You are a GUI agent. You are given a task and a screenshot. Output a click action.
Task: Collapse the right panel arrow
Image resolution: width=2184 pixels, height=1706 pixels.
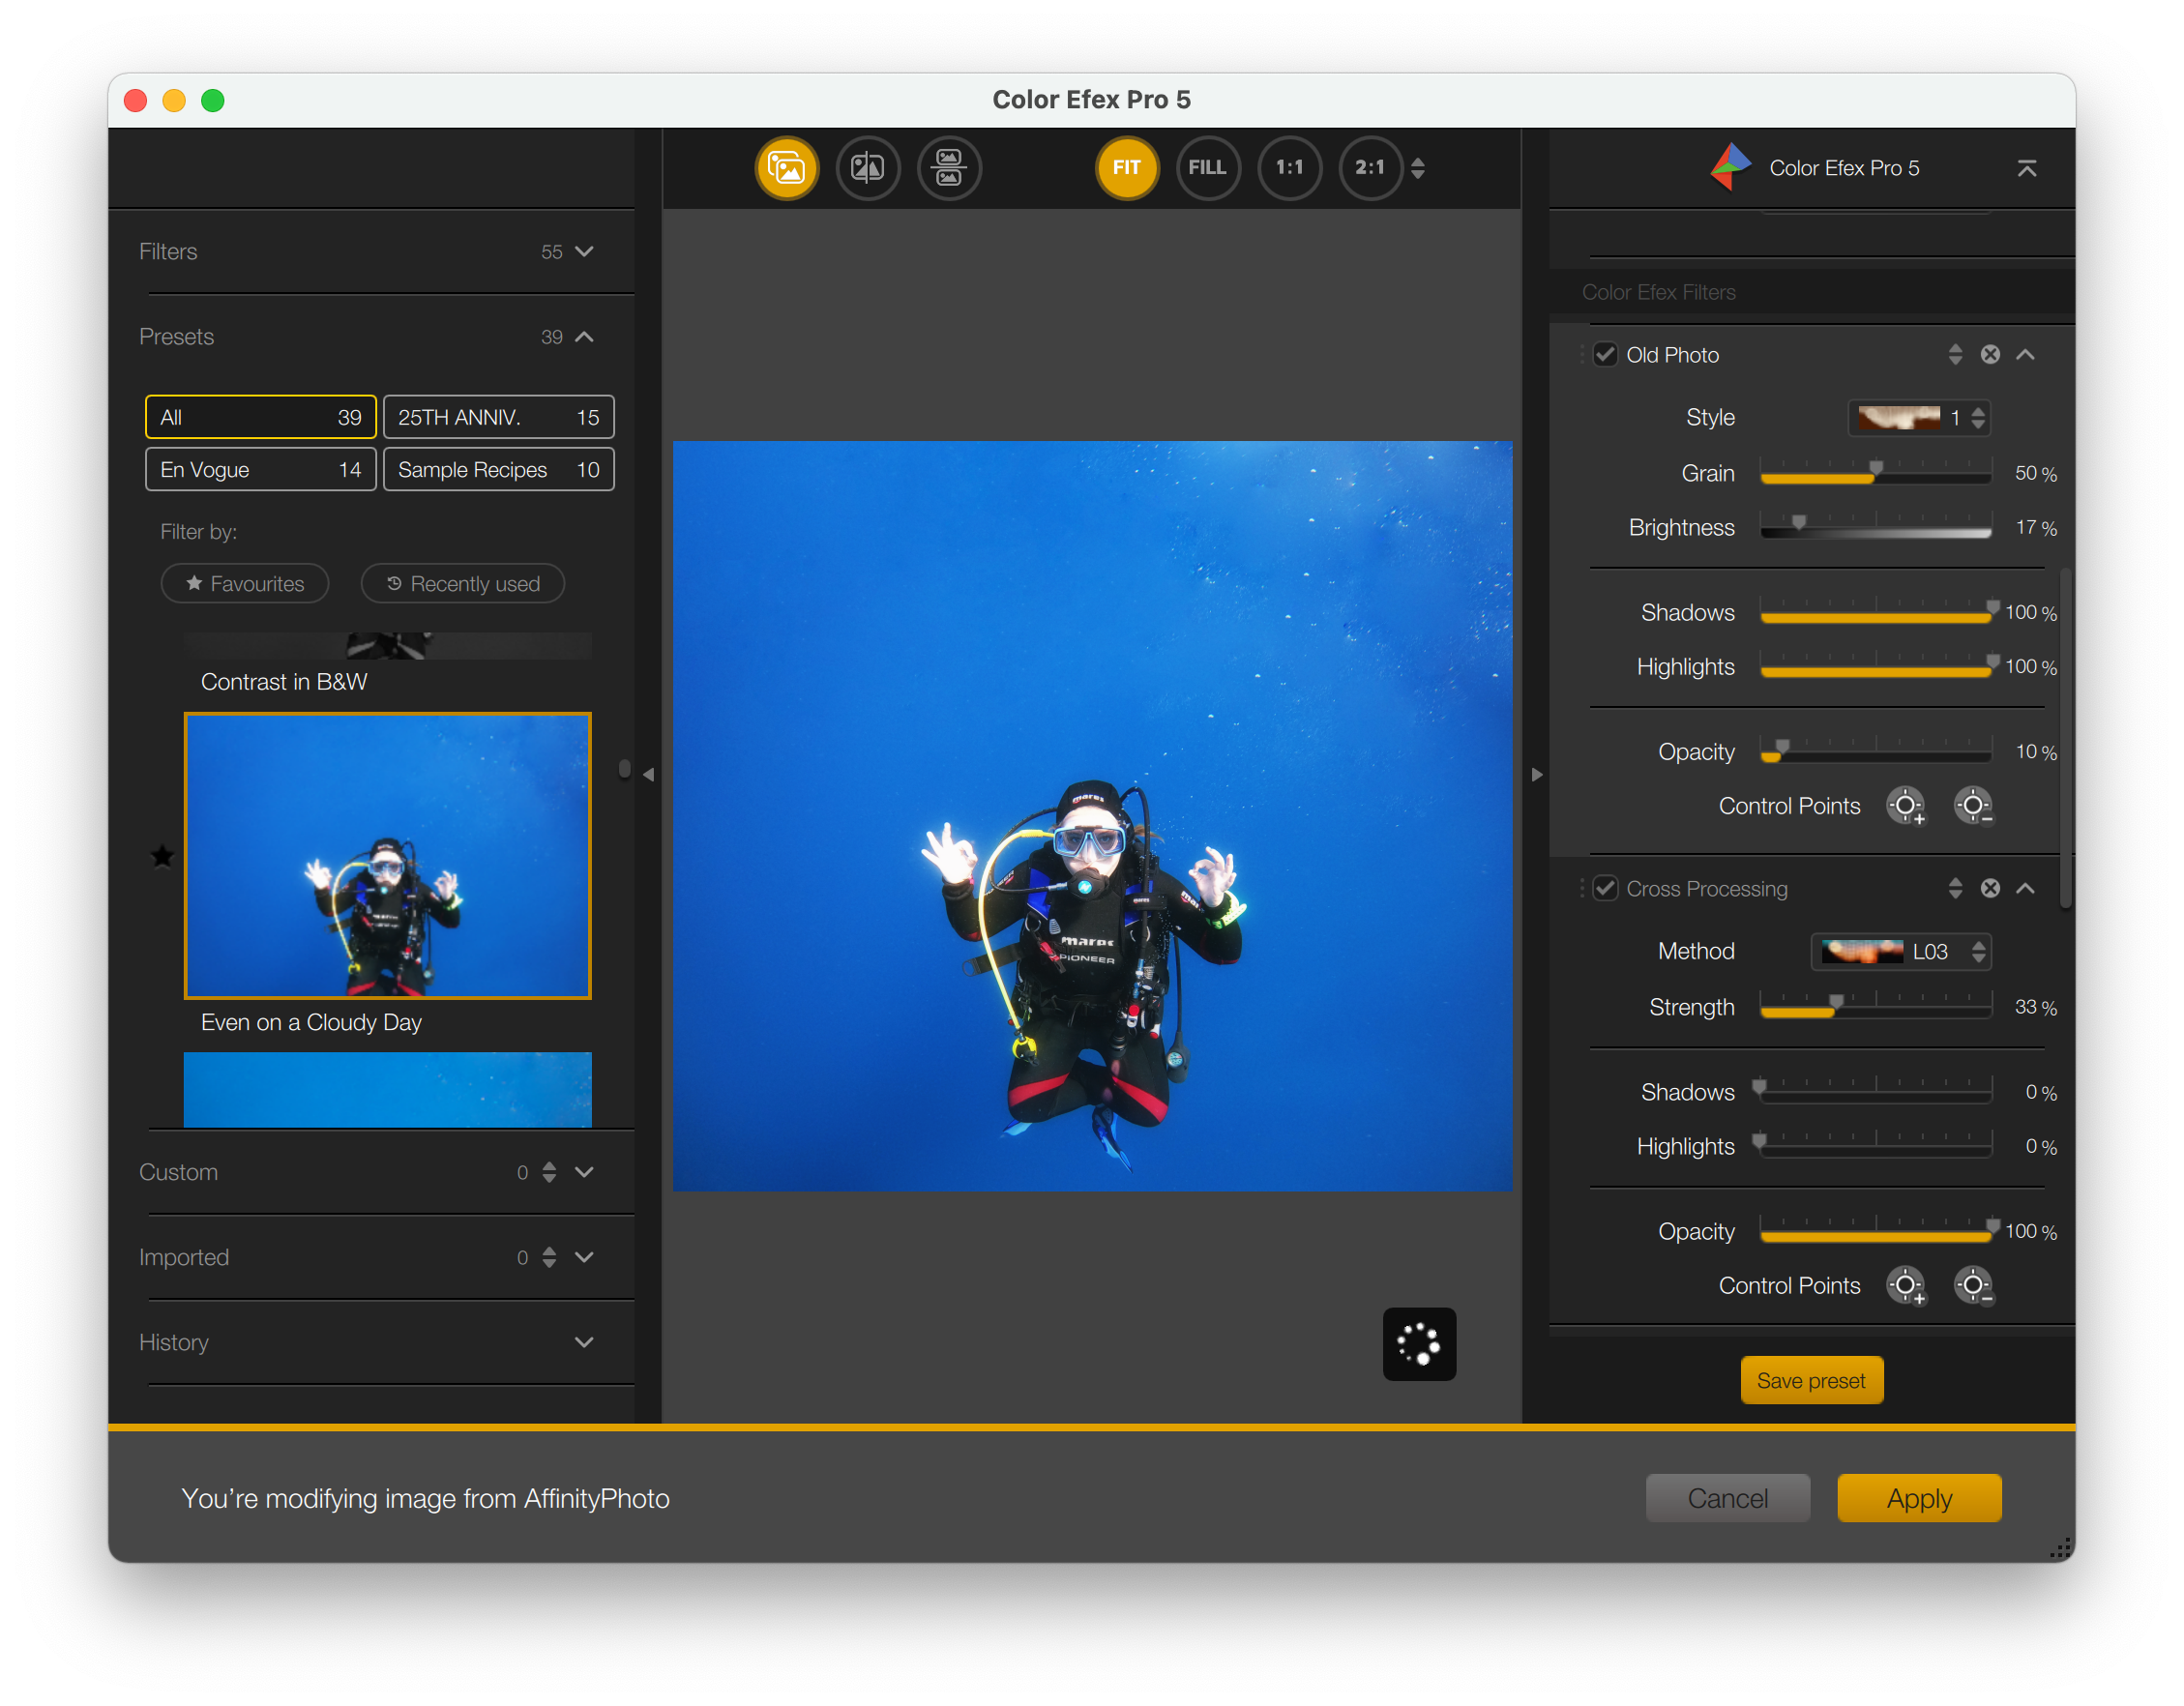click(1536, 775)
